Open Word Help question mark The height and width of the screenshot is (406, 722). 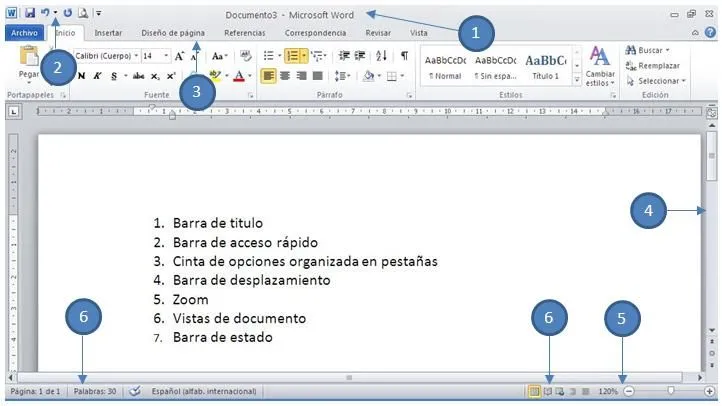[710, 33]
